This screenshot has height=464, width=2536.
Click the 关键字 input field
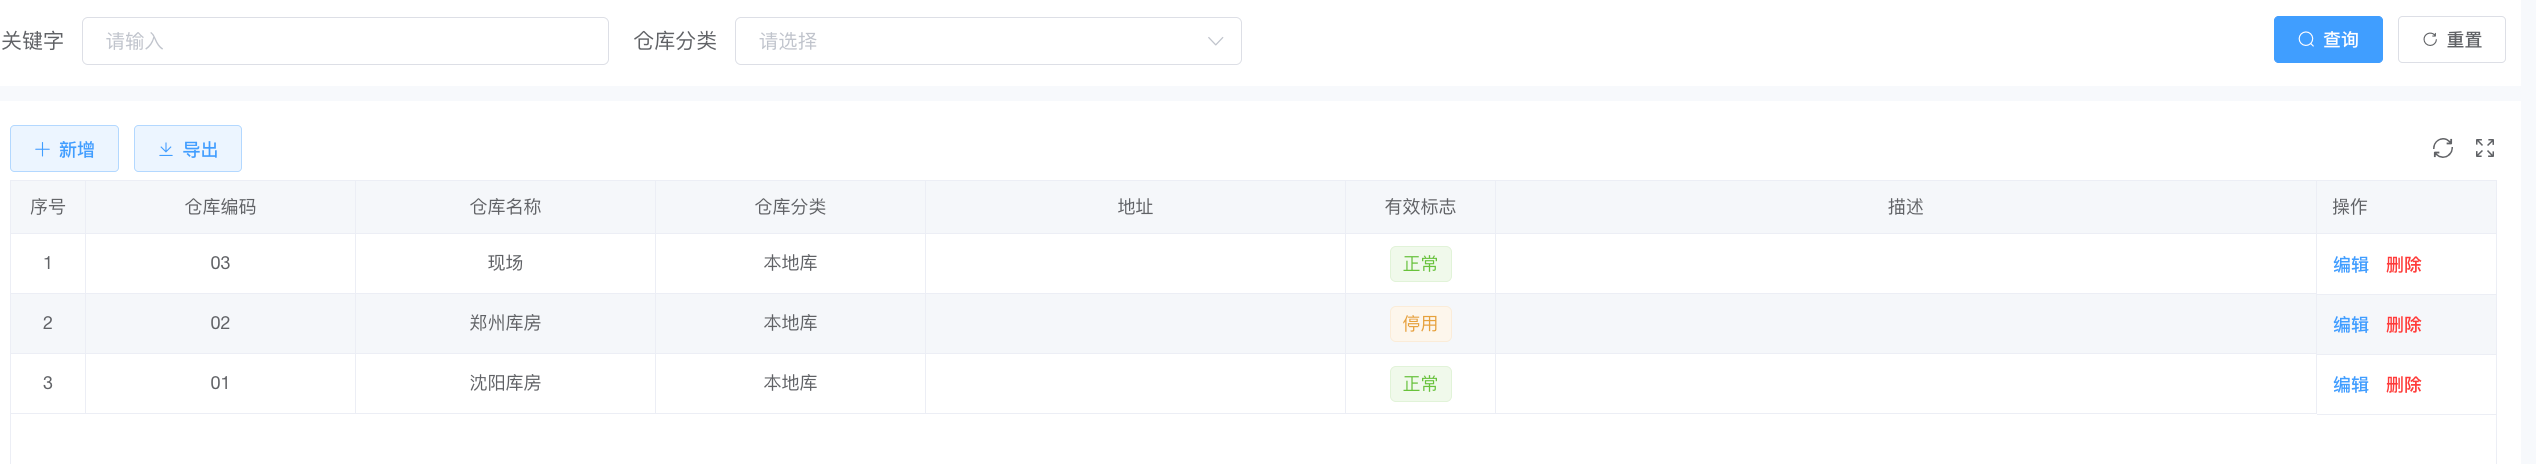tap(345, 41)
